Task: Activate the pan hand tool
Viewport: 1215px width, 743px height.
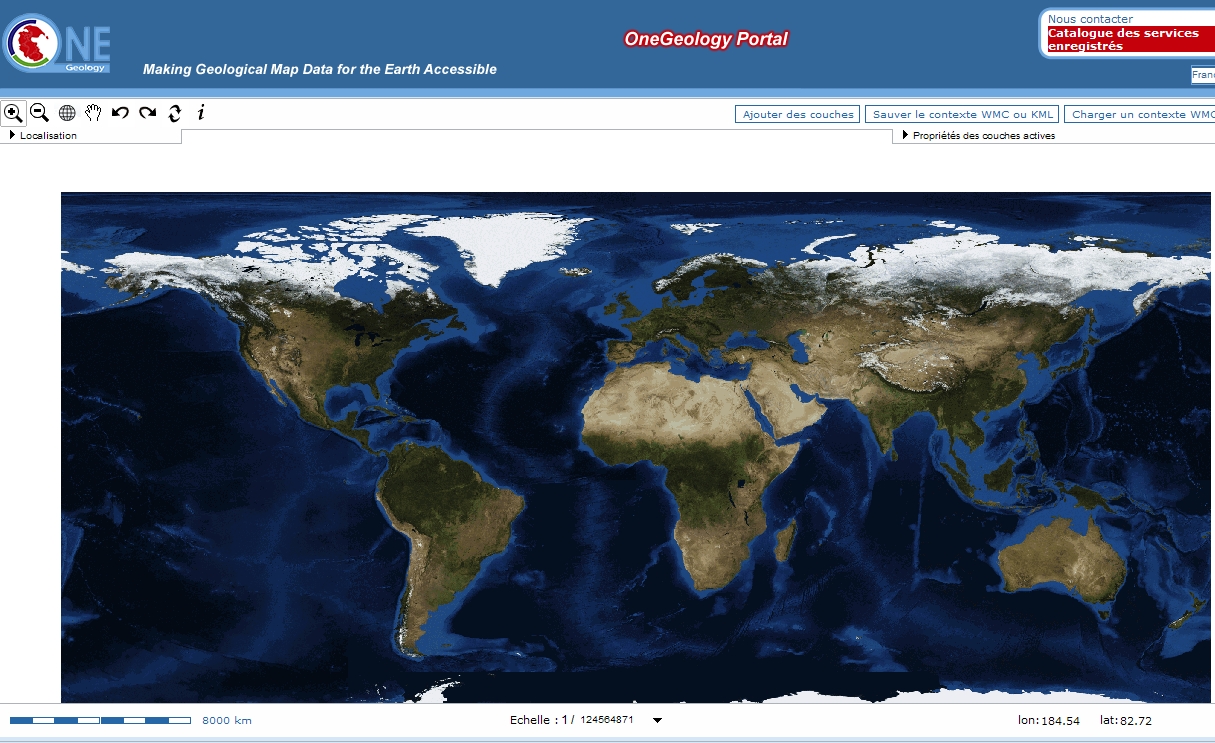Action: [x=93, y=113]
